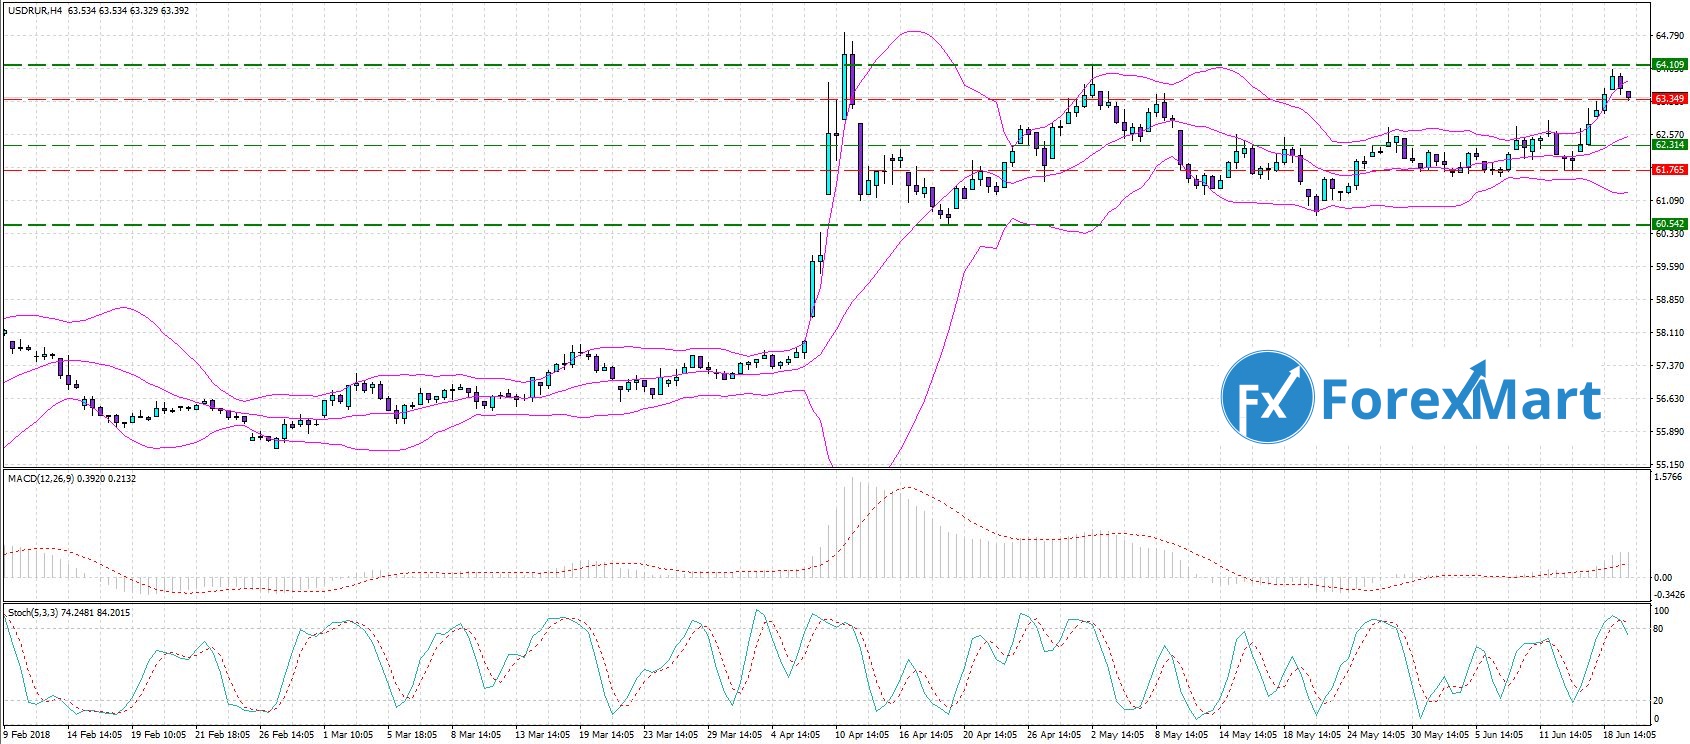The image size is (1690, 744).
Task: Click the 24 May 14:05 time label
Action: (x=1375, y=735)
